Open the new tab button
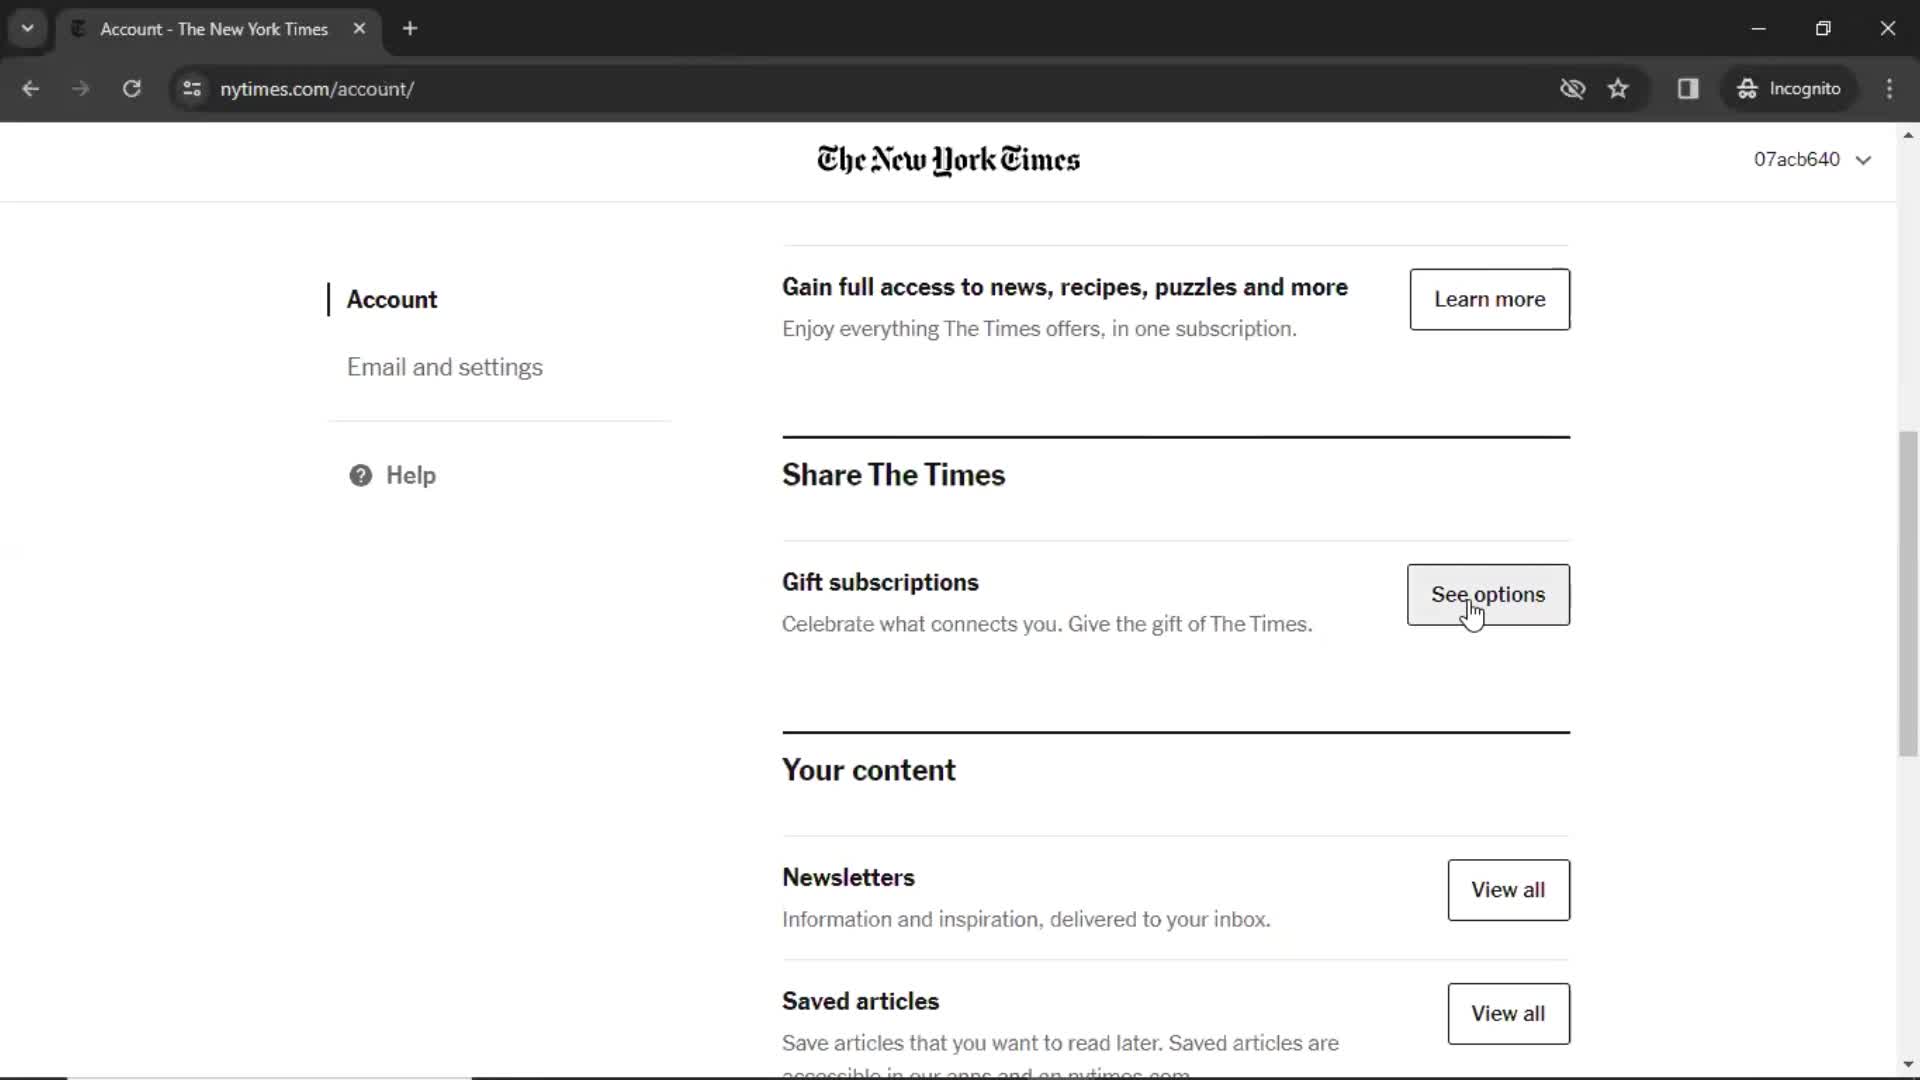The width and height of the screenshot is (1920, 1080). [411, 29]
